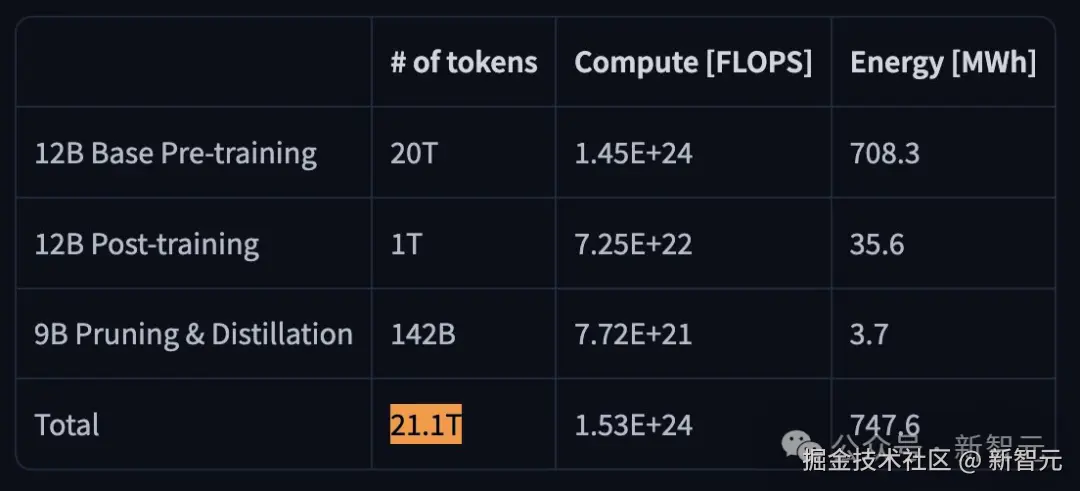Click the 708.3 energy value
The width and height of the screenshot is (1080, 491).
pos(885,153)
